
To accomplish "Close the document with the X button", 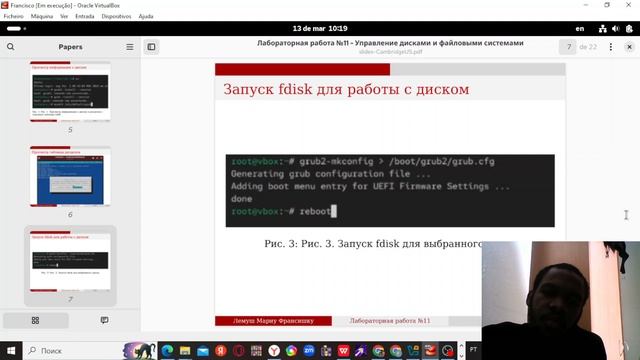I will click(629, 47).
